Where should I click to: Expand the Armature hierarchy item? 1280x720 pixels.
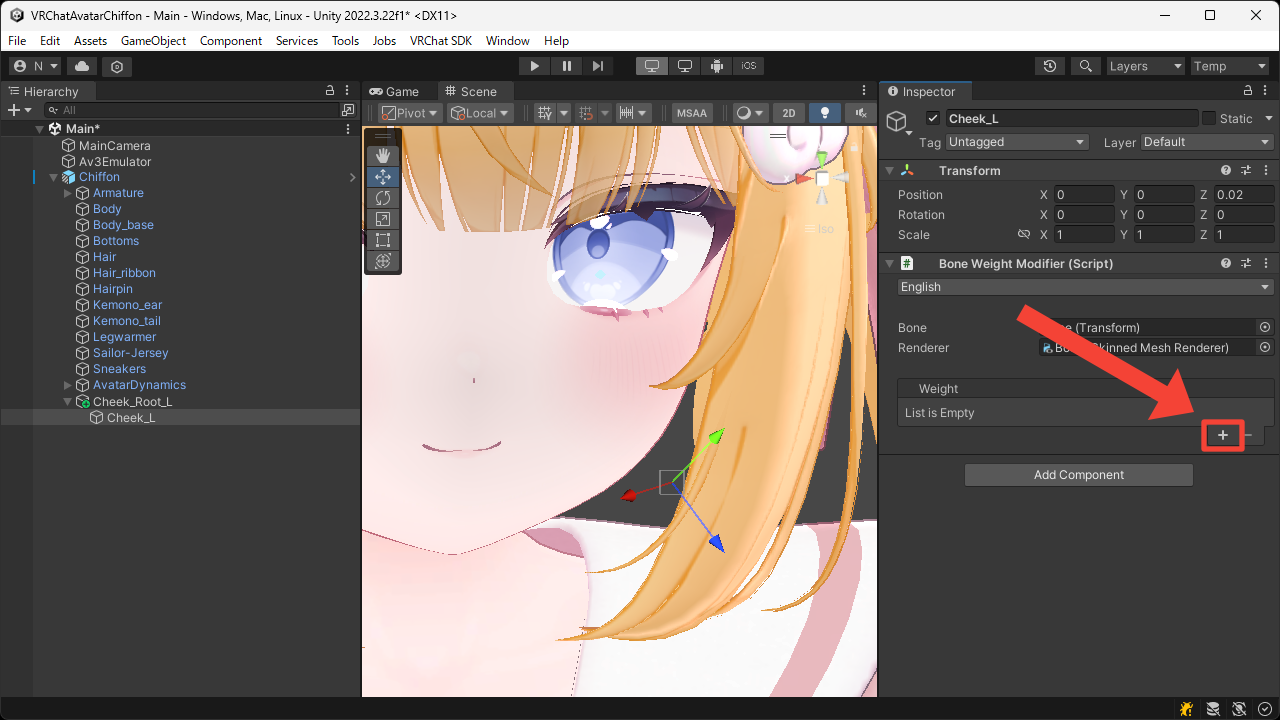[68, 192]
